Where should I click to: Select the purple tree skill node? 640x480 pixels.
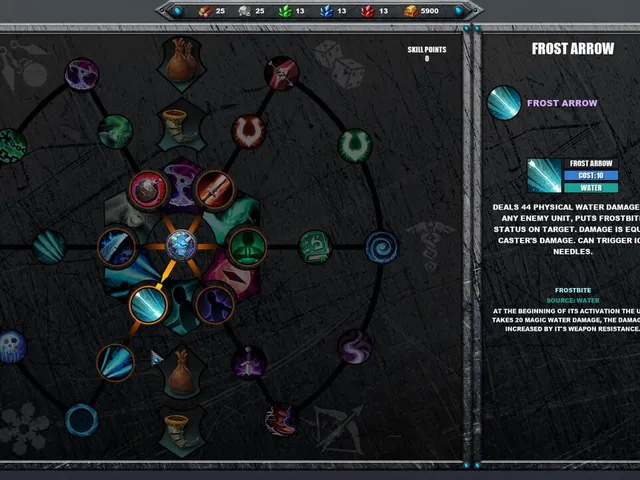82,74
